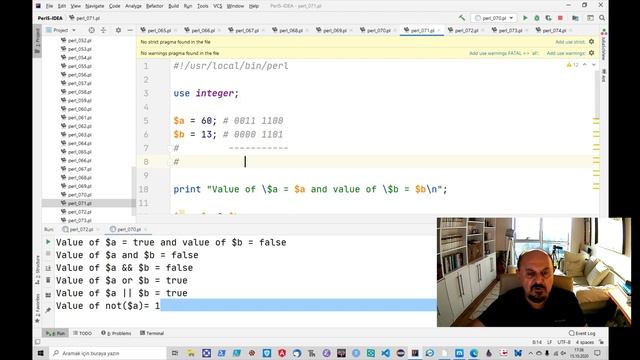640x360 pixels.
Task: Toggle the Project side tool window strip
Action: [38, 41]
